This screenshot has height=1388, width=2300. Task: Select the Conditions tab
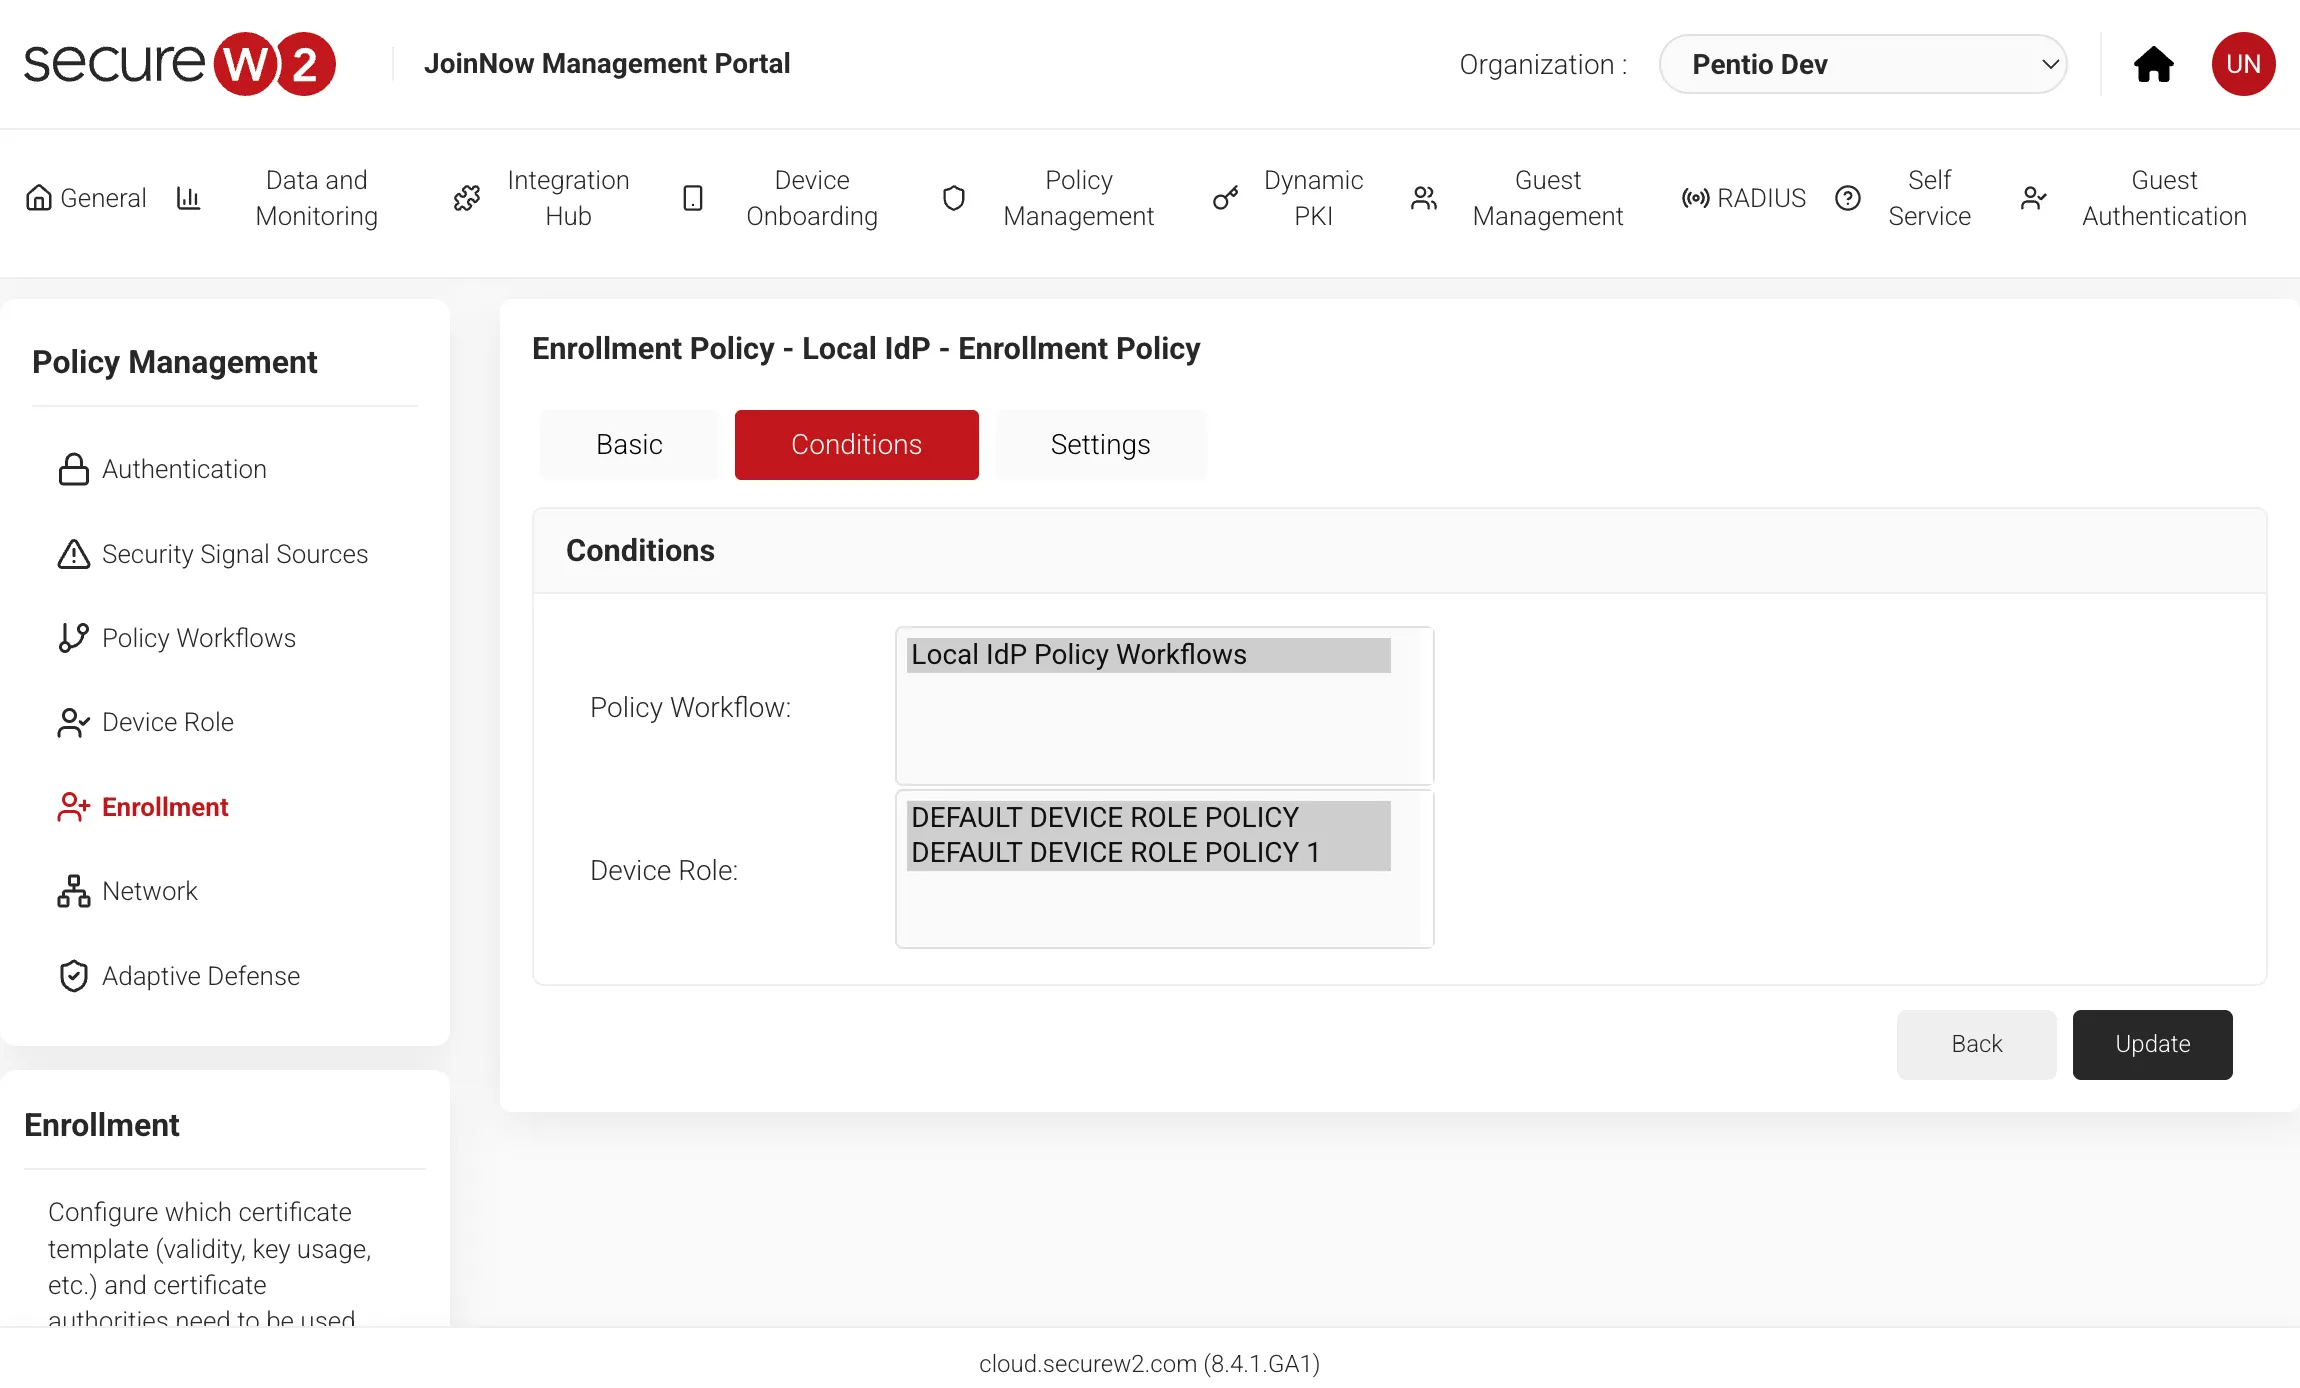click(x=856, y=444)
